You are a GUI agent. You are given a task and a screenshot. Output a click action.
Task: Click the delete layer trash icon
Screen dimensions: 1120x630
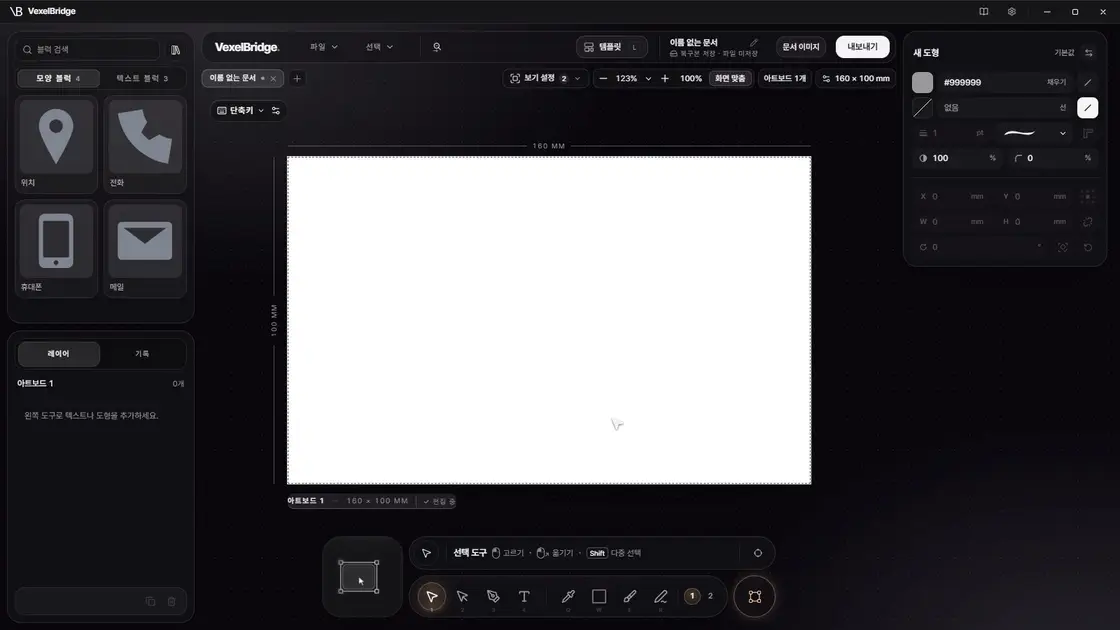(x=171, y=601)
